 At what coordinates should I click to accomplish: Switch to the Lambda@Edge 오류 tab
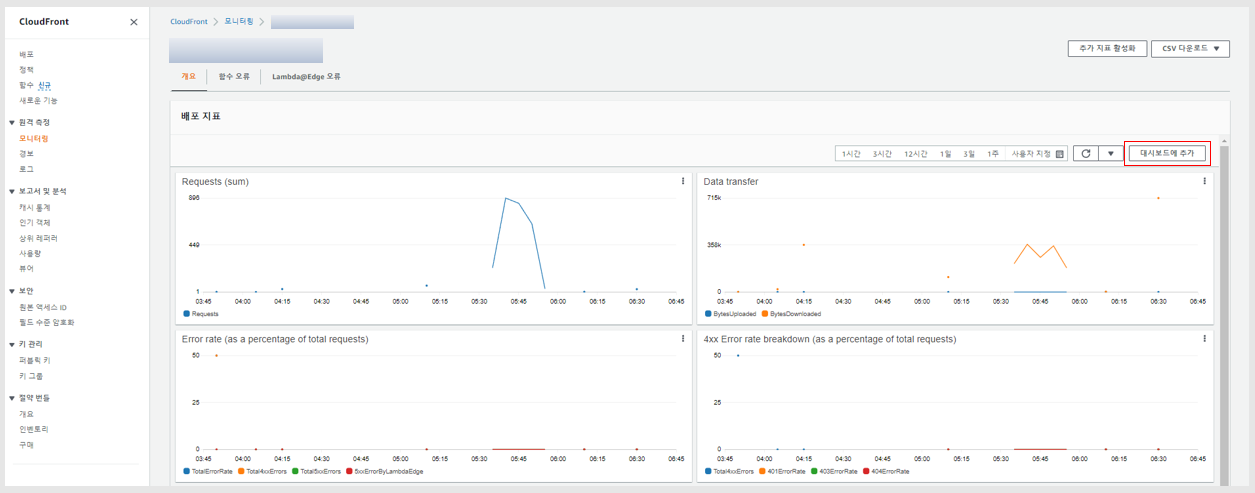(306, 76)
